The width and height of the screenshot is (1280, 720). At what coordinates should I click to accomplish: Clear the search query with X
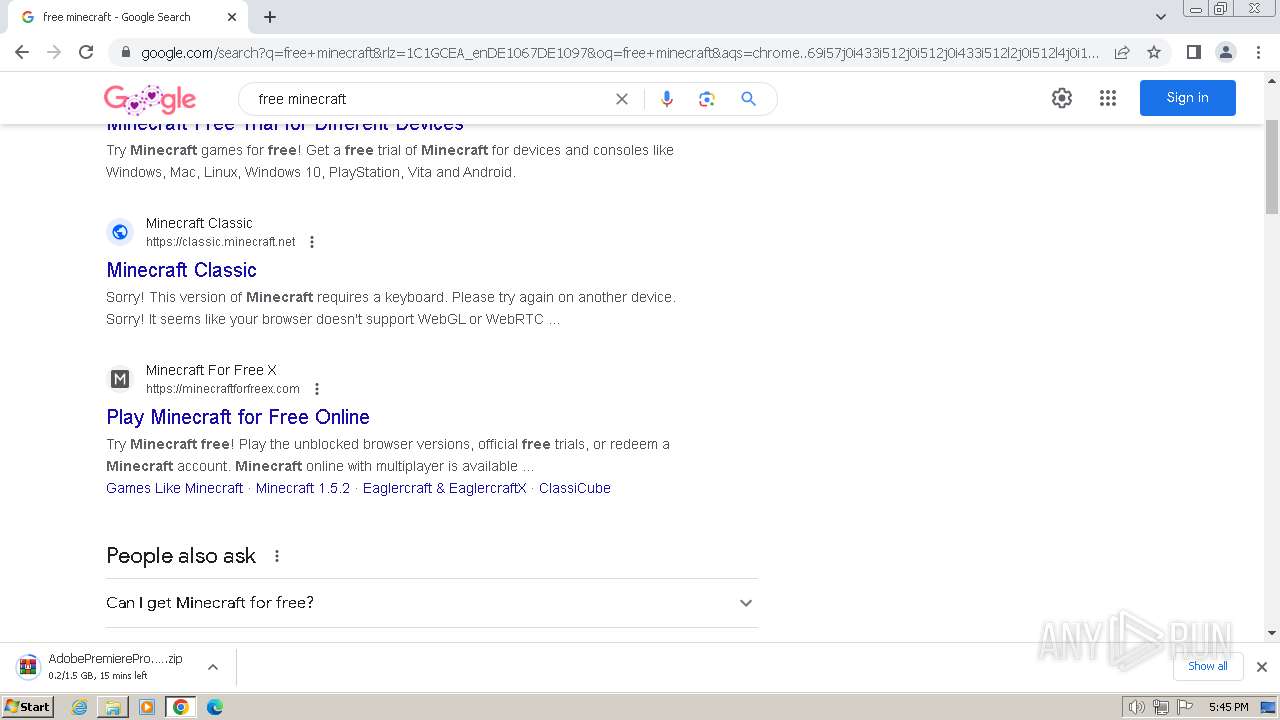pyautogui.click(x=622, y=99)
